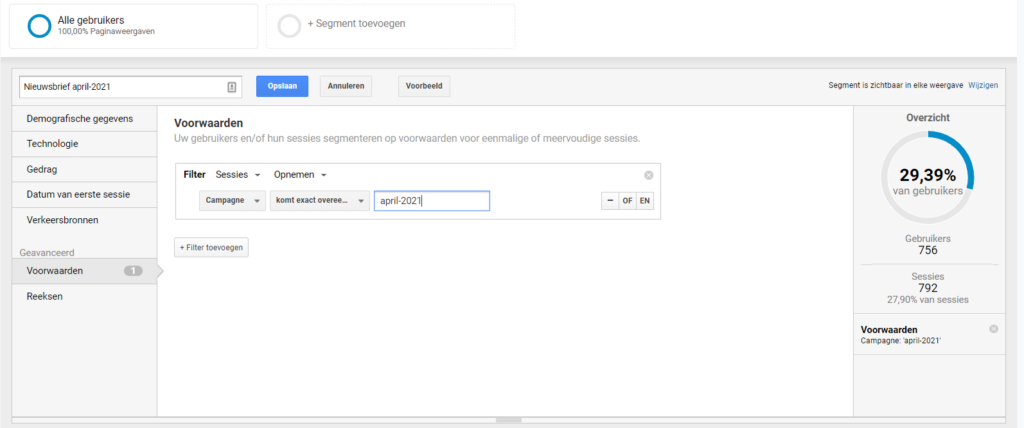The image size is (1024, 428).
Task: Click '+ Segment toevoegen' box
Action: (390, 26)
